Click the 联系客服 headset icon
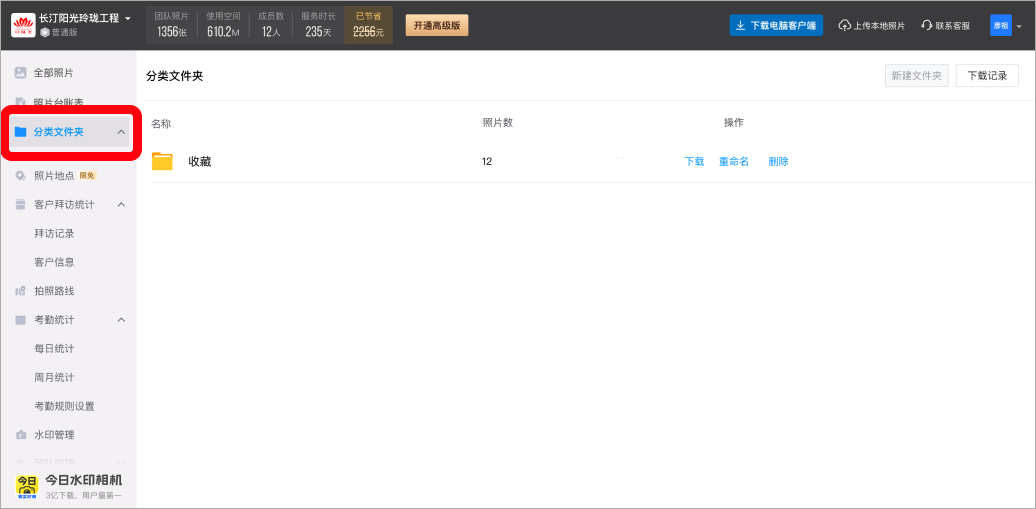The width and height of the screenshot is (1036, 509). coord(926,26)
